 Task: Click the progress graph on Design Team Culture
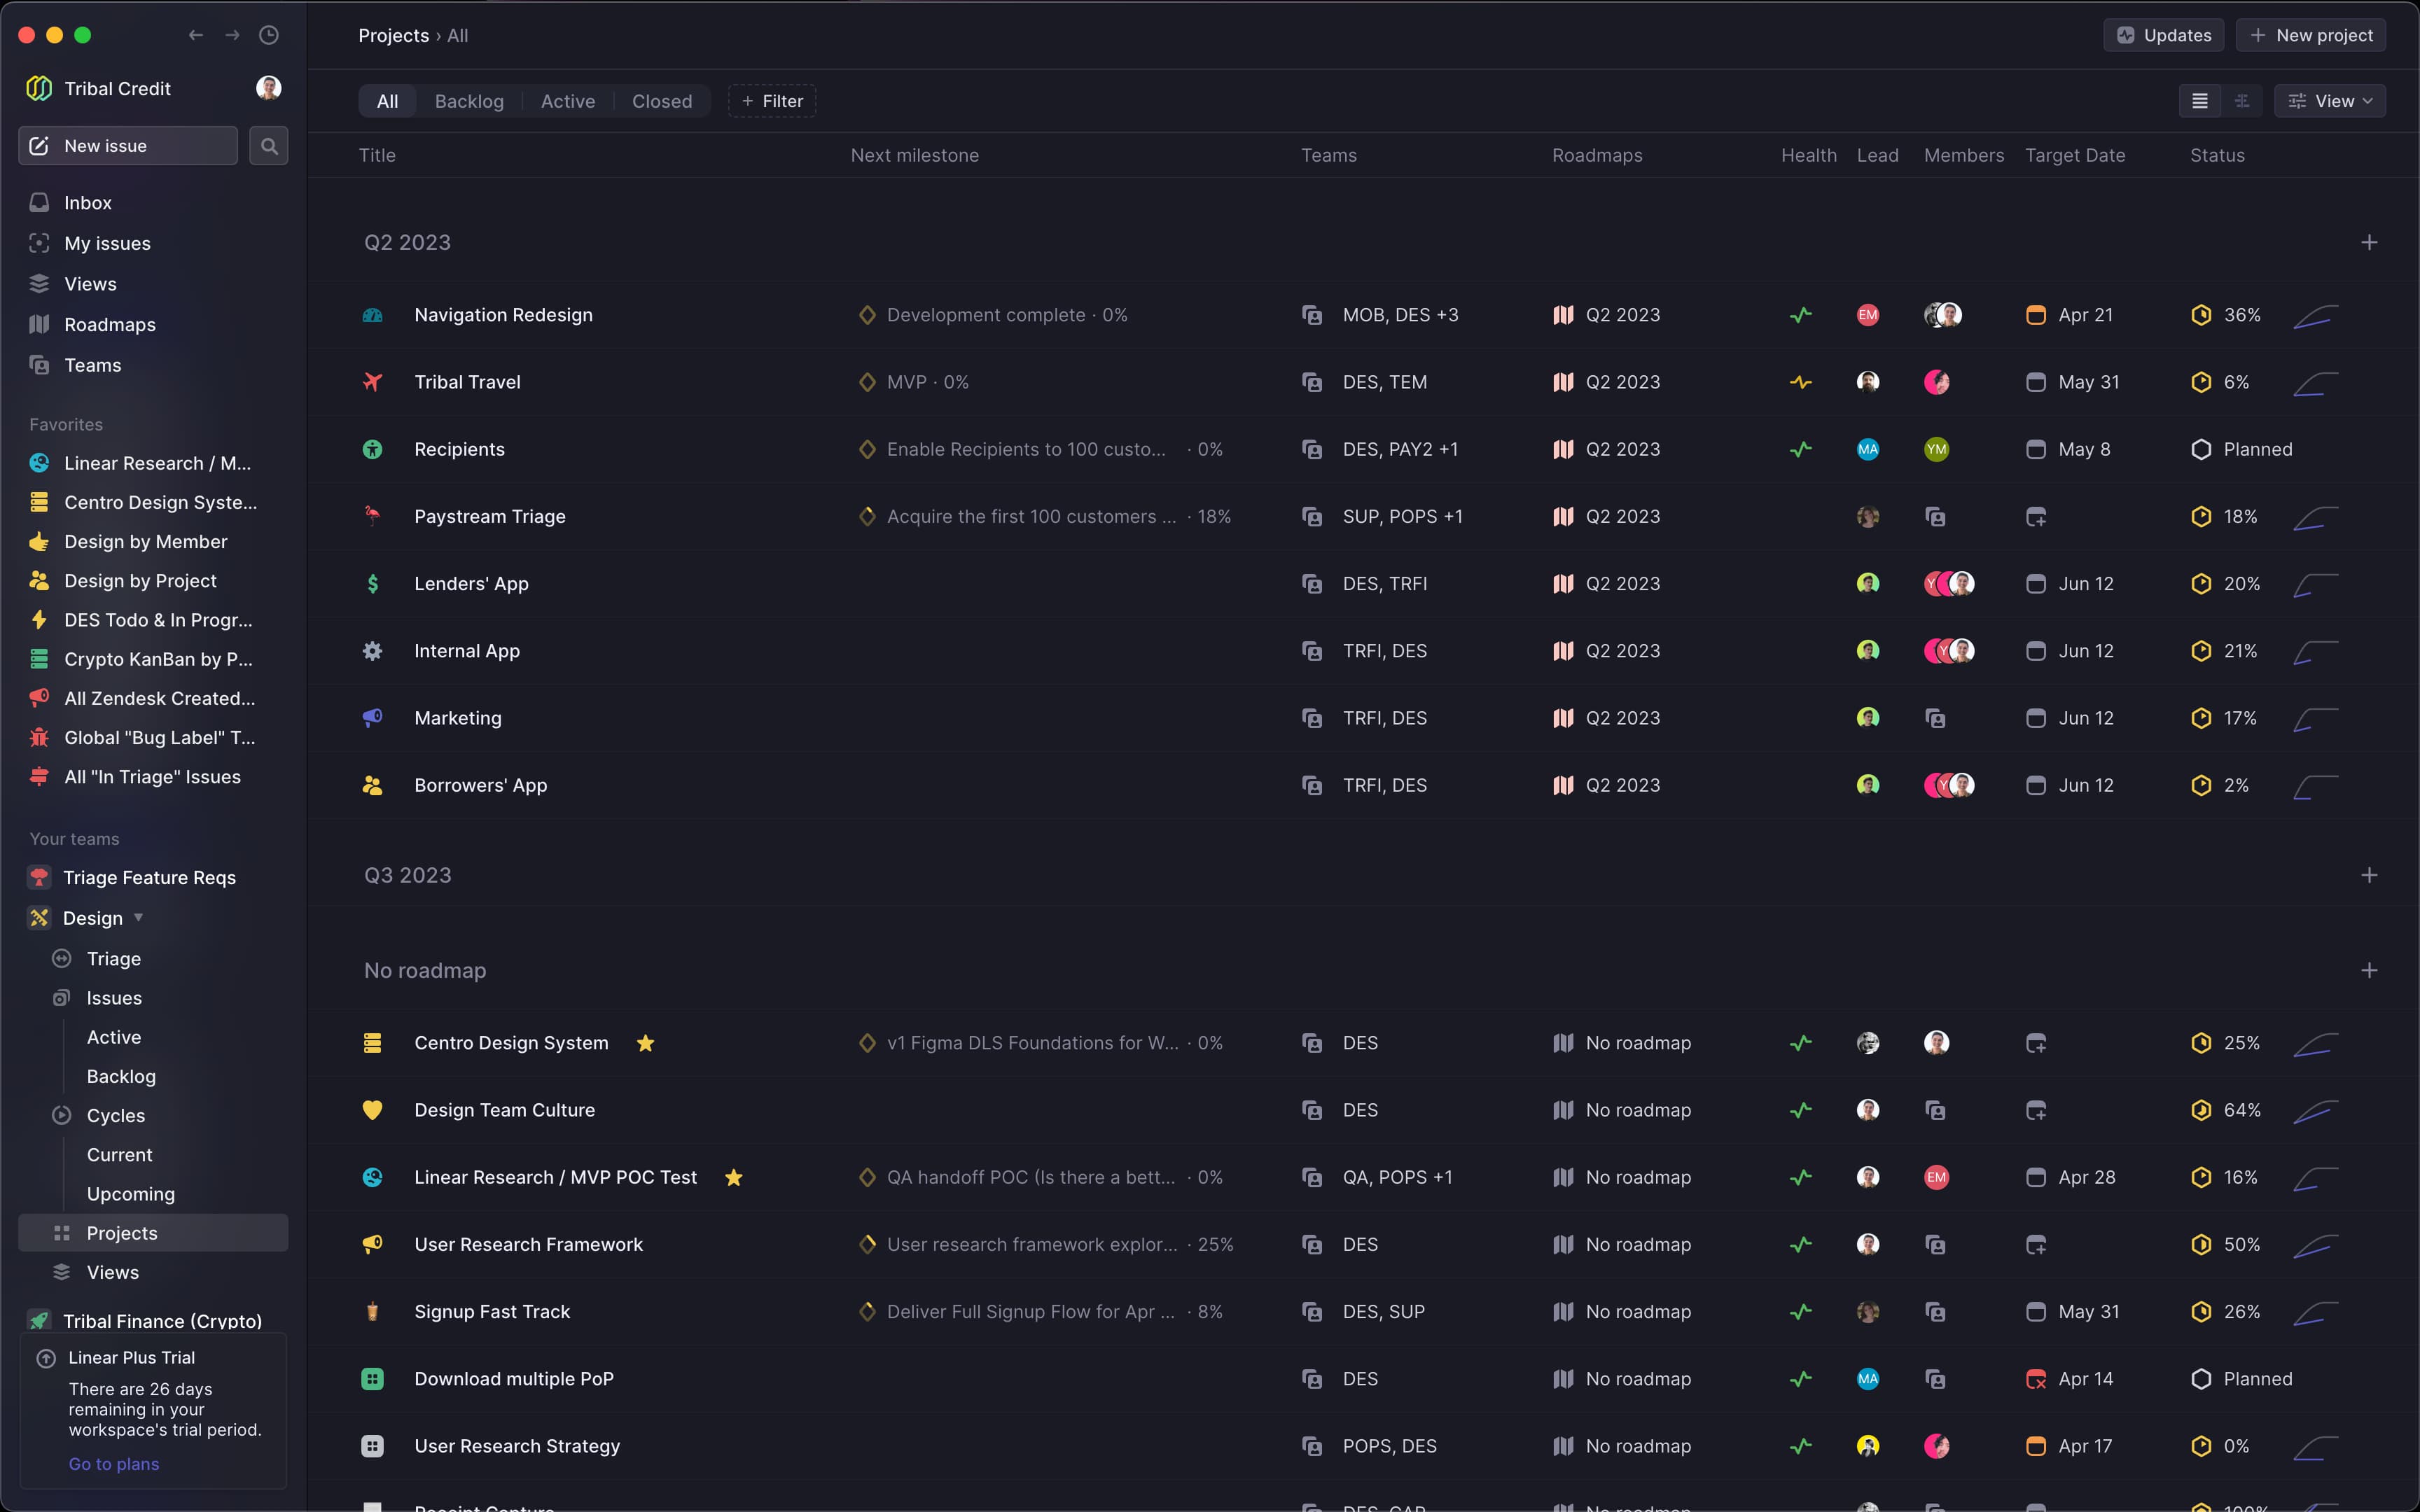click(x=2315, y=1110)
